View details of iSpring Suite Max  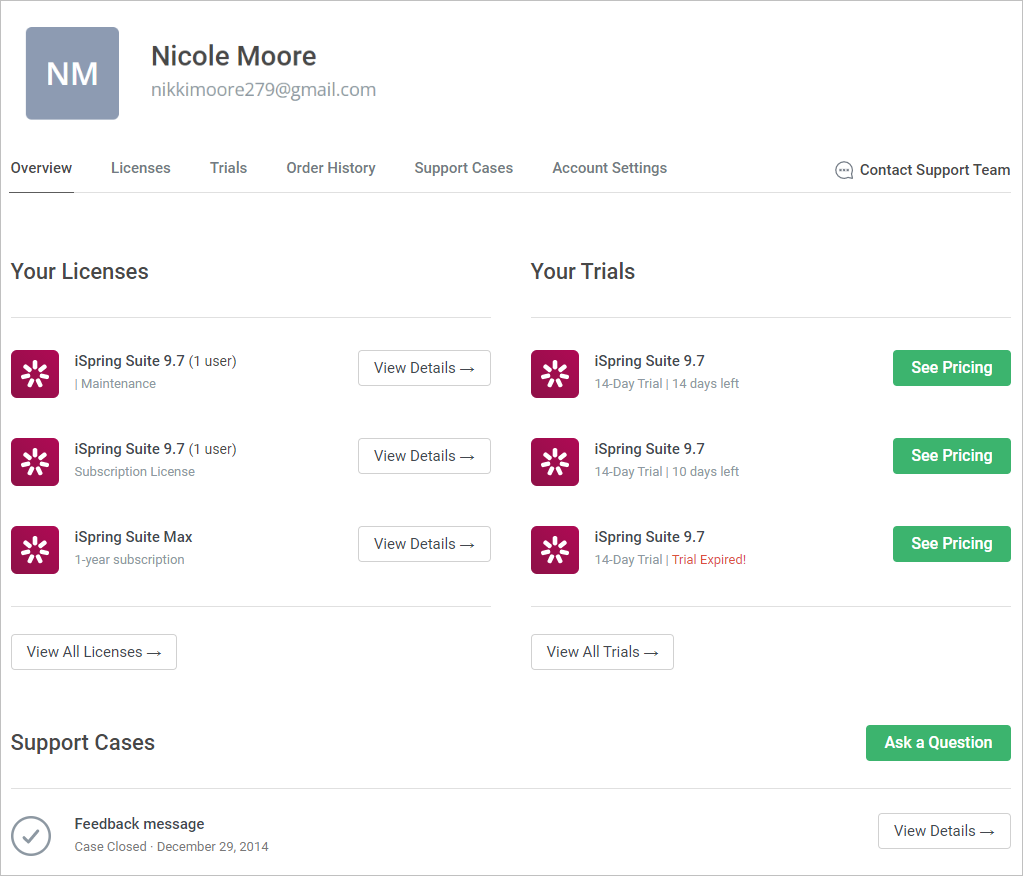[424, 544]
